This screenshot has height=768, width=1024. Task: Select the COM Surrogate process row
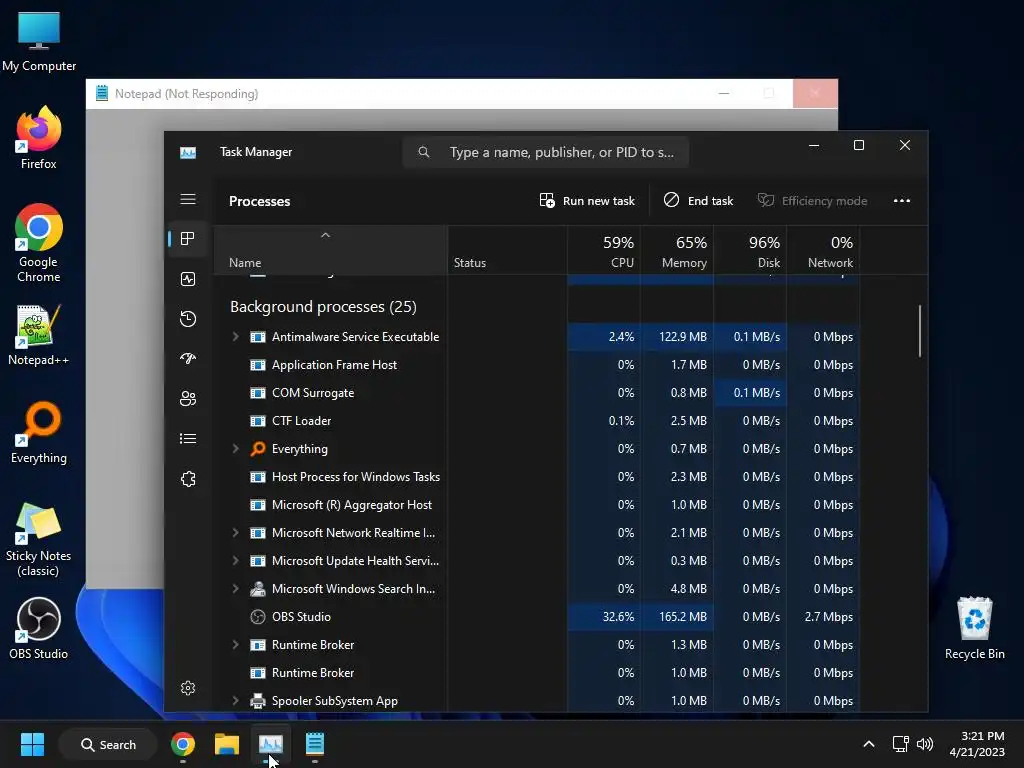tap(536, 392)
